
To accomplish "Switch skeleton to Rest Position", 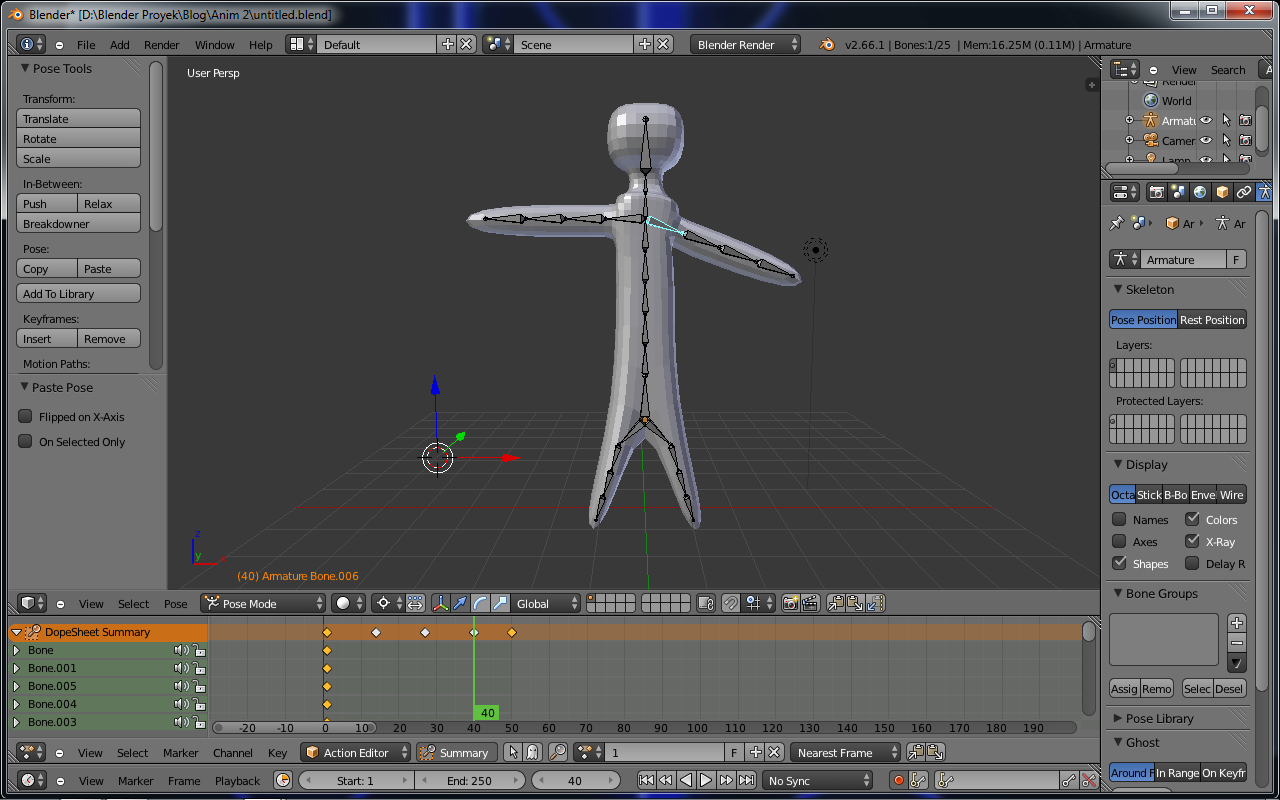I will [x=1212, y=319].
